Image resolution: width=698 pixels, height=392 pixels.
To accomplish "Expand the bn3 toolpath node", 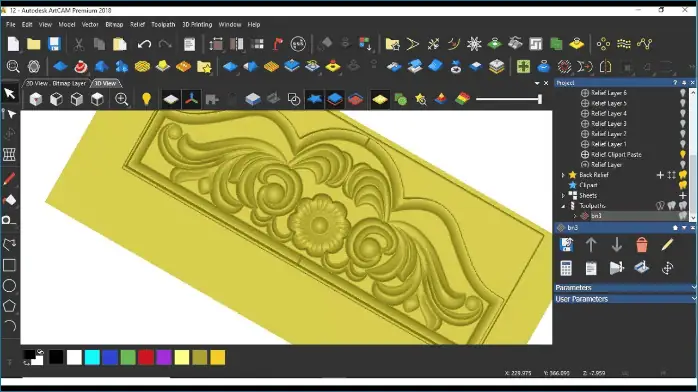I will click(575, 216).
